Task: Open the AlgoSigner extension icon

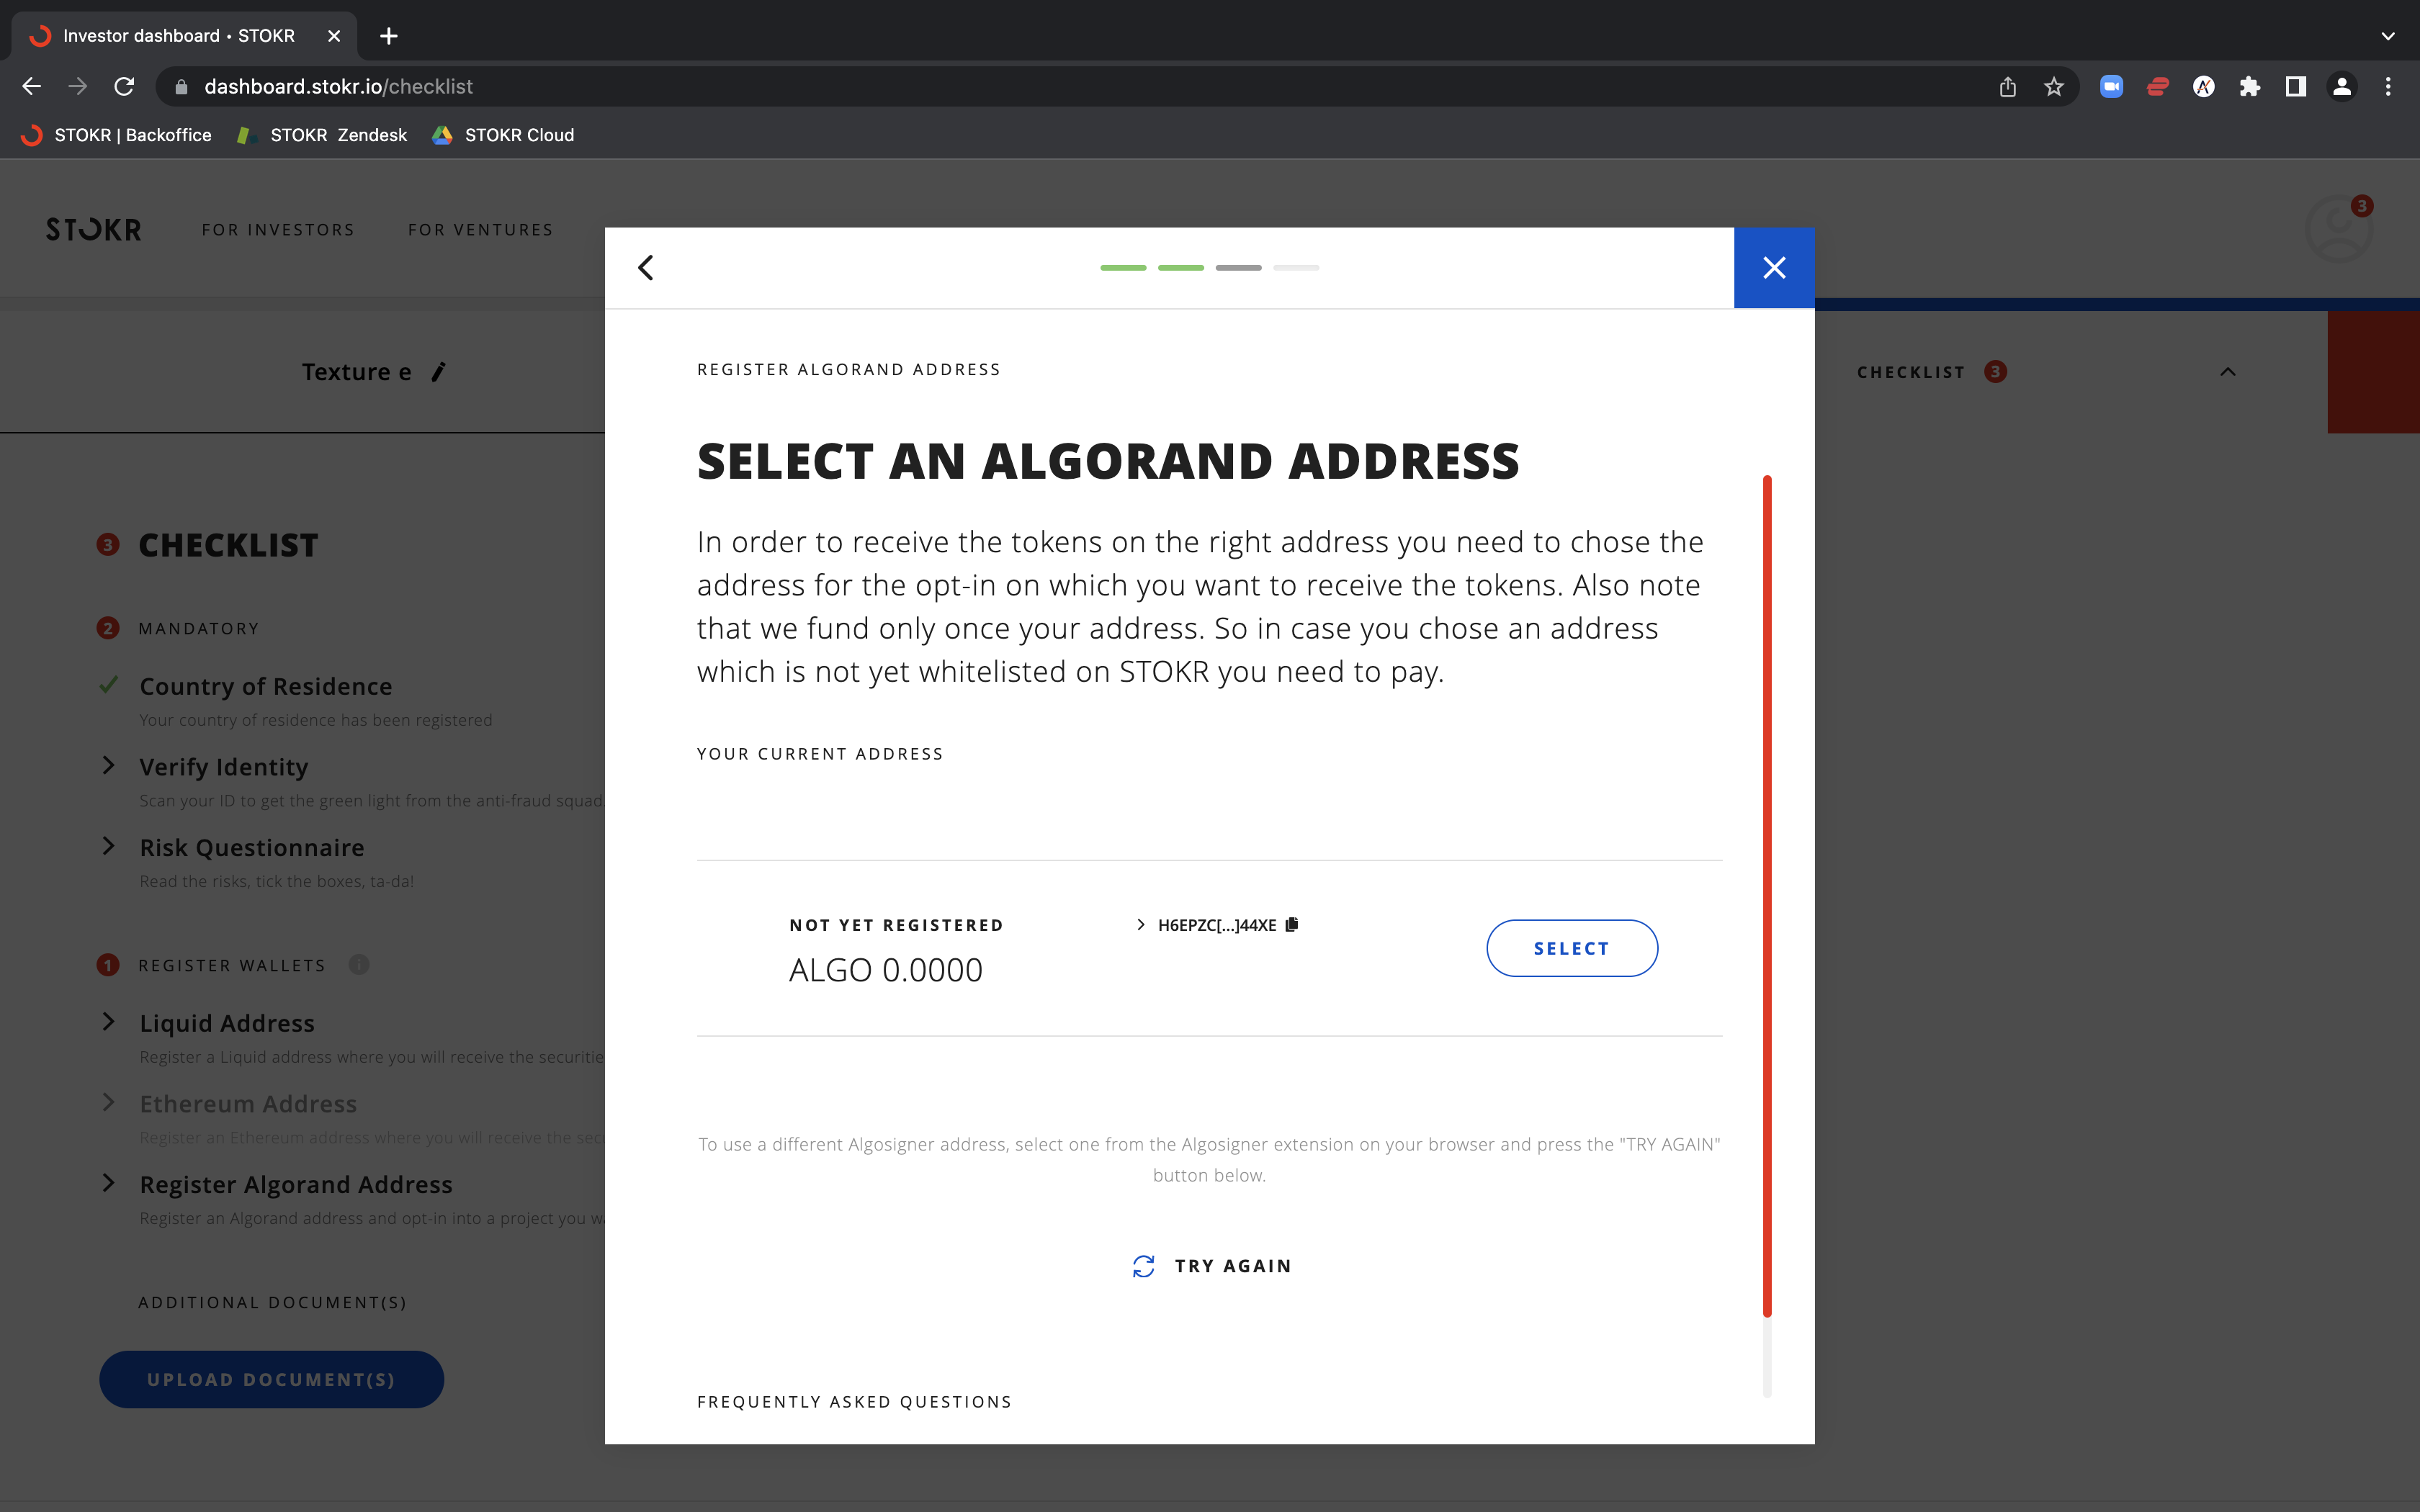Action: (x=2203, y=87)
